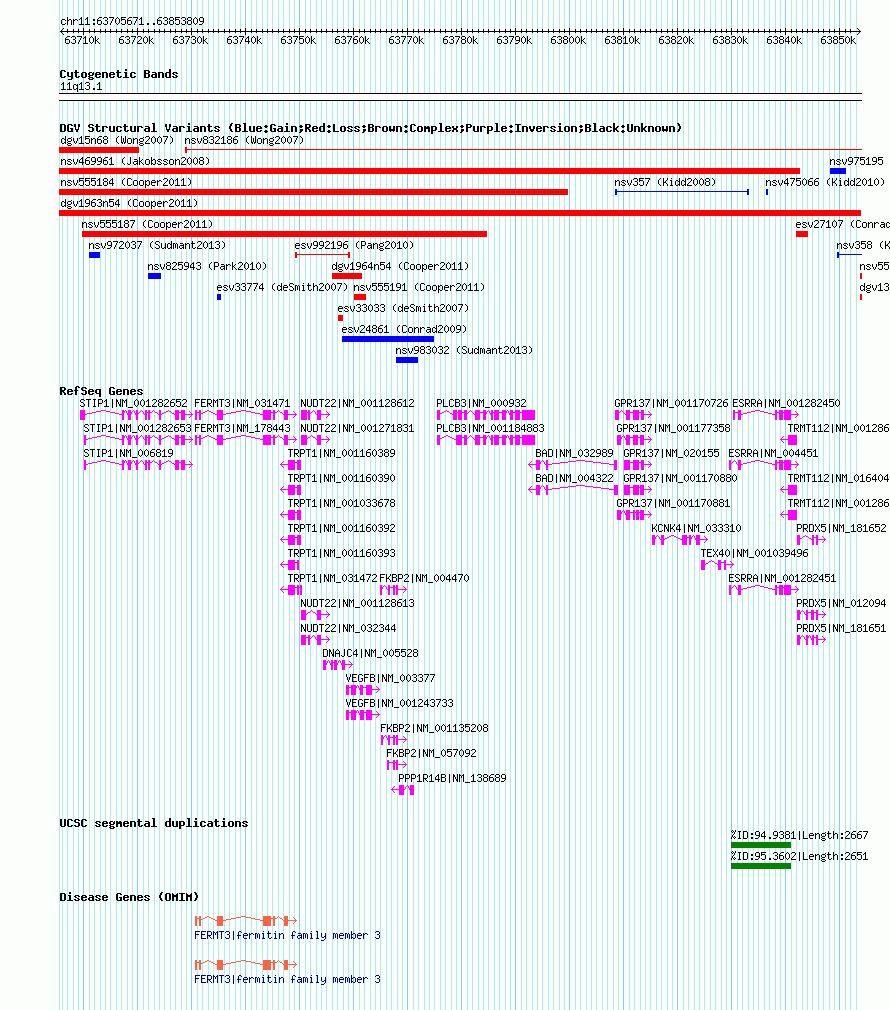Viewport: 890px width, 1010px height.
Task: Click the FKBP2|NM_004470 gene label
Action: [424, 578]
